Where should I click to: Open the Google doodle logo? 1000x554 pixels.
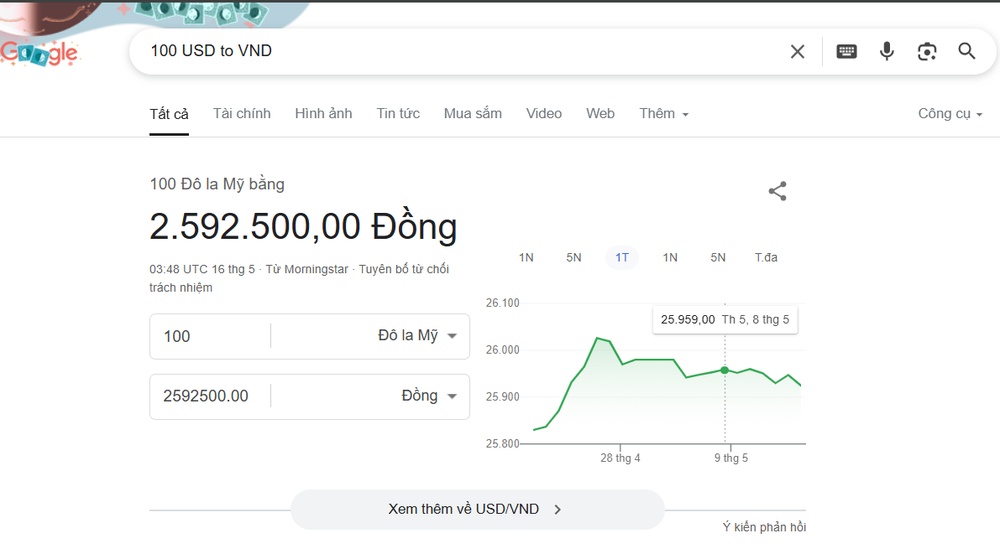click(x=40, y=52)
